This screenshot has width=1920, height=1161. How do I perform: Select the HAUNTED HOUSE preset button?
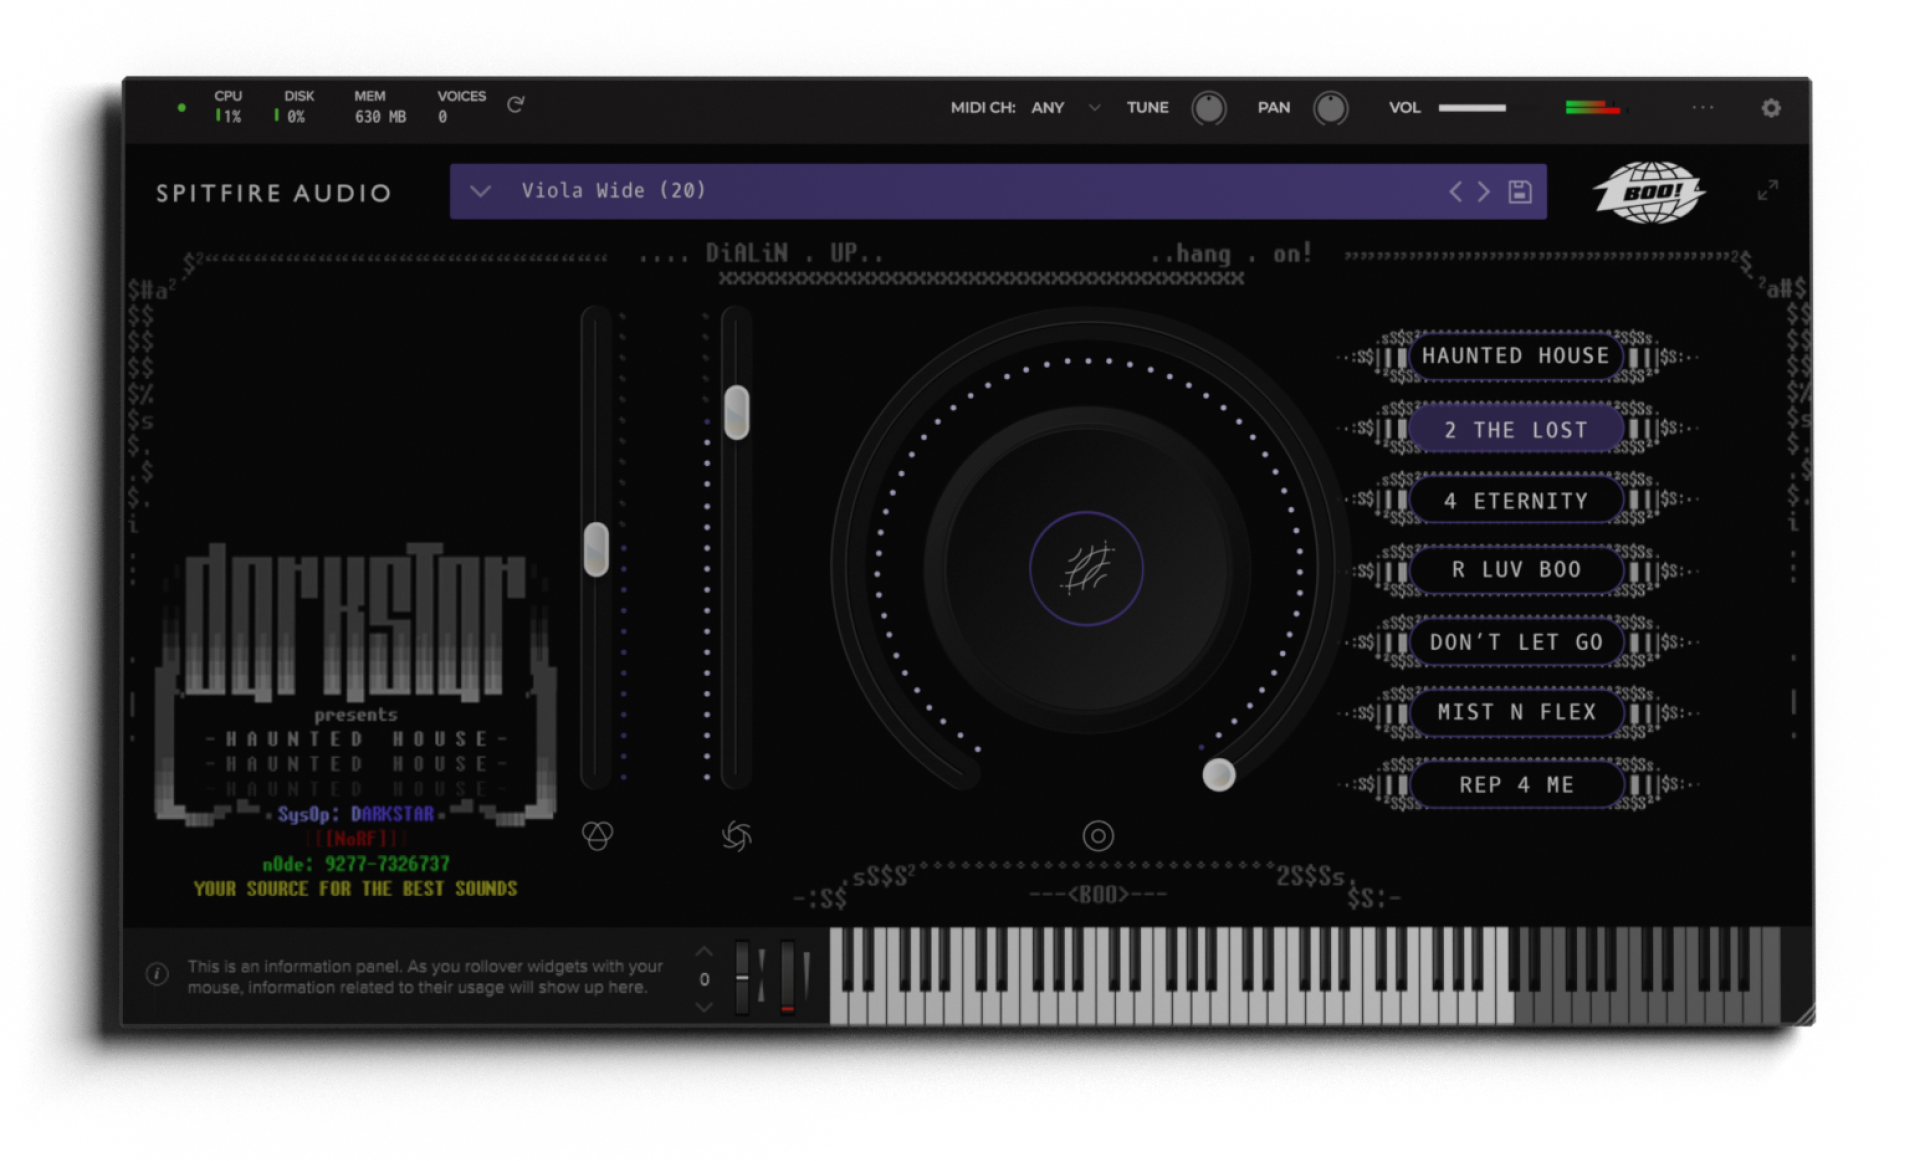tap(1515, 356)
